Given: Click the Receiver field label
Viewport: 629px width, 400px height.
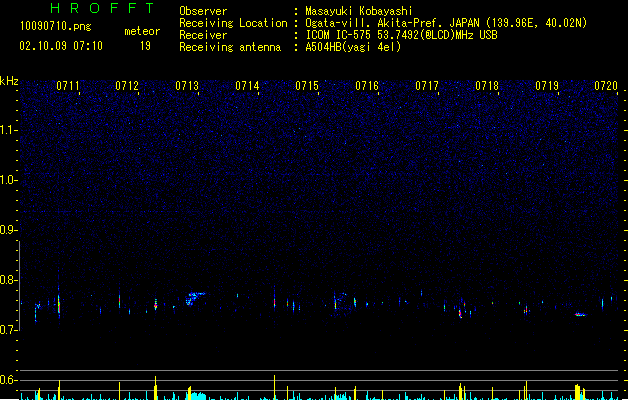Looking at the screenshot, I should [203, 35].
